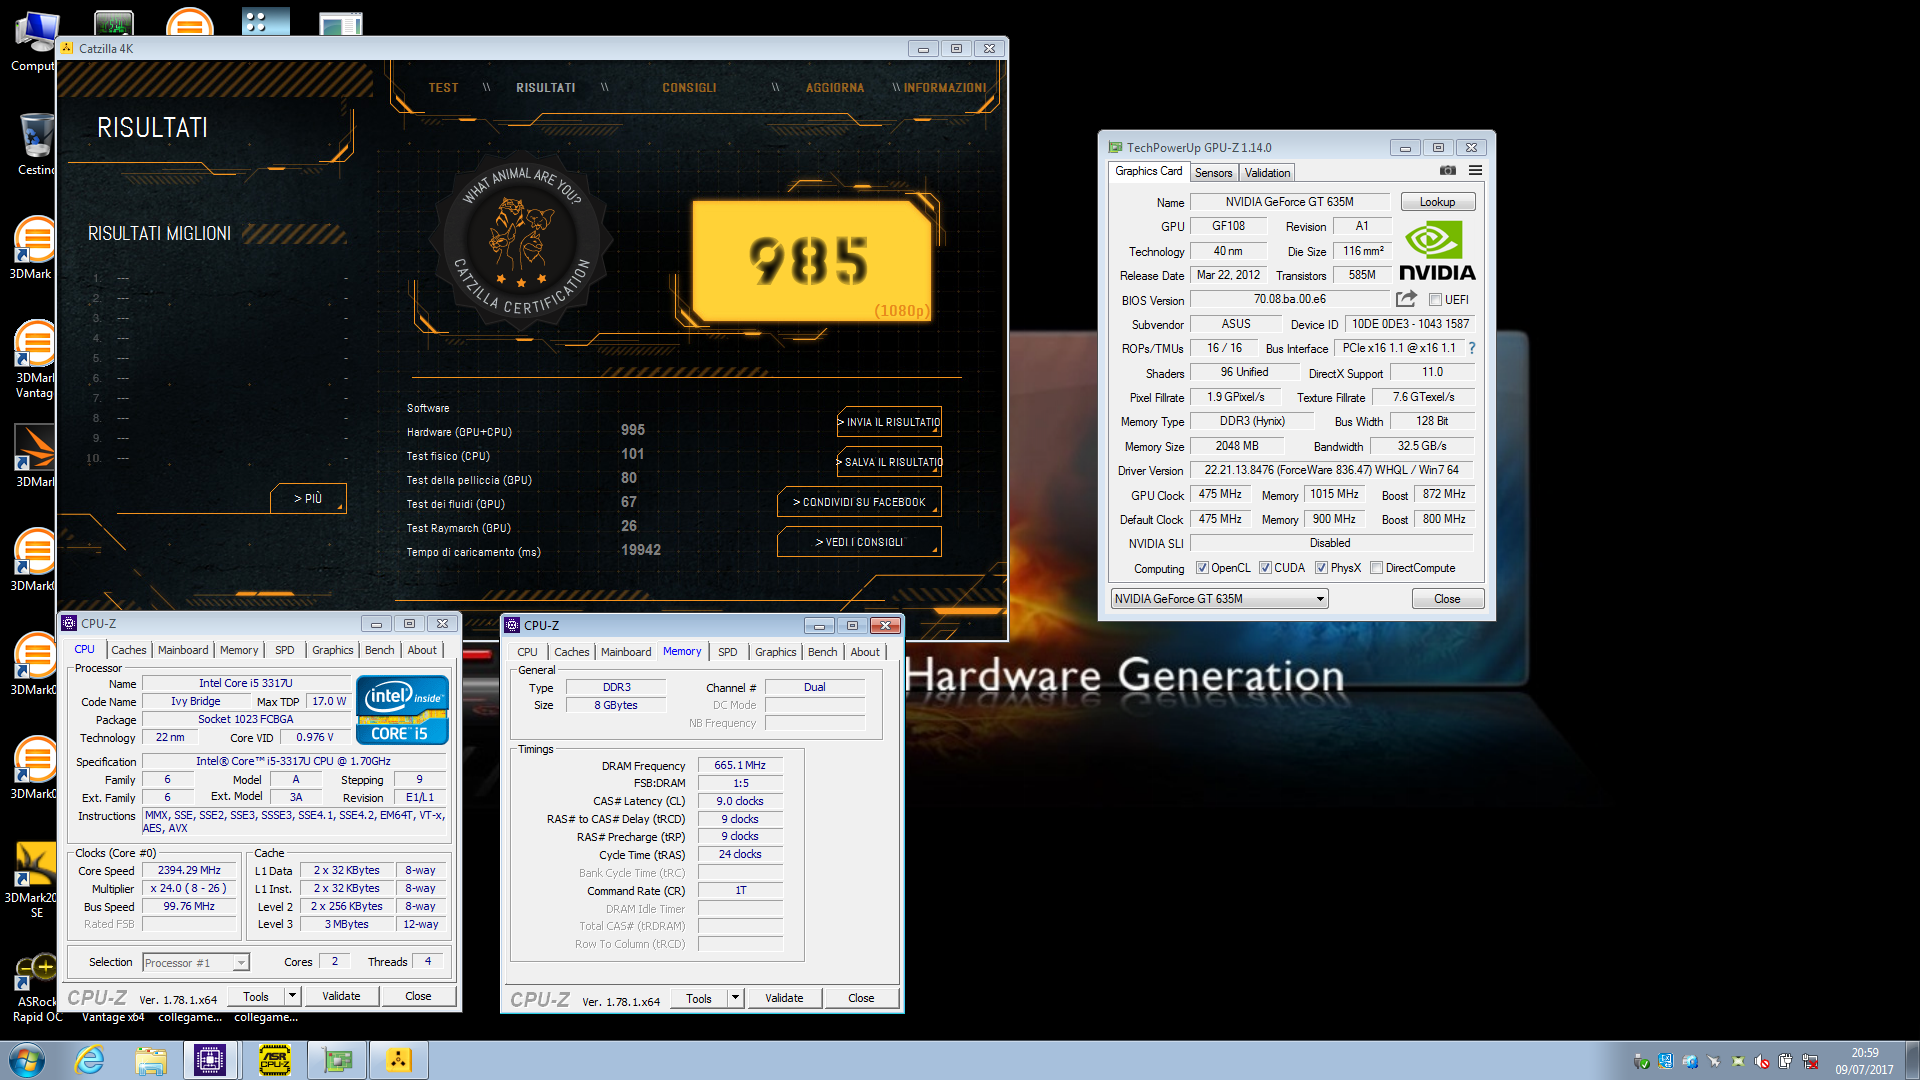Click the Catzilla 4K title bar icon
1920x1080 pixels.
[67, 48]
